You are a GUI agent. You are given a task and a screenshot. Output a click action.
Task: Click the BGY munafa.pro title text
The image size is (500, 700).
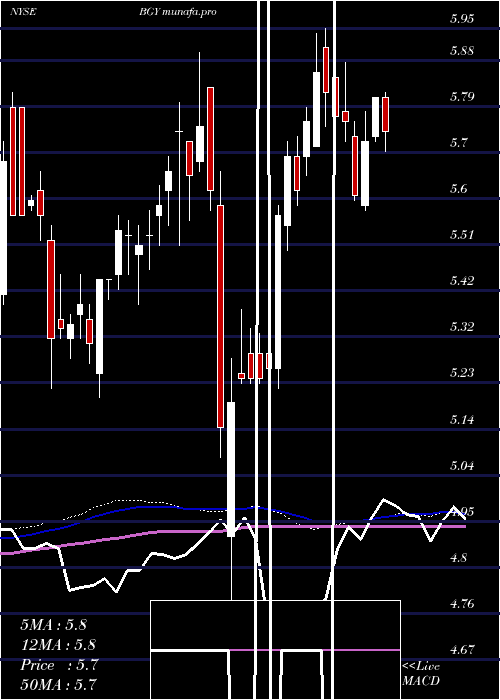[177, 12]
